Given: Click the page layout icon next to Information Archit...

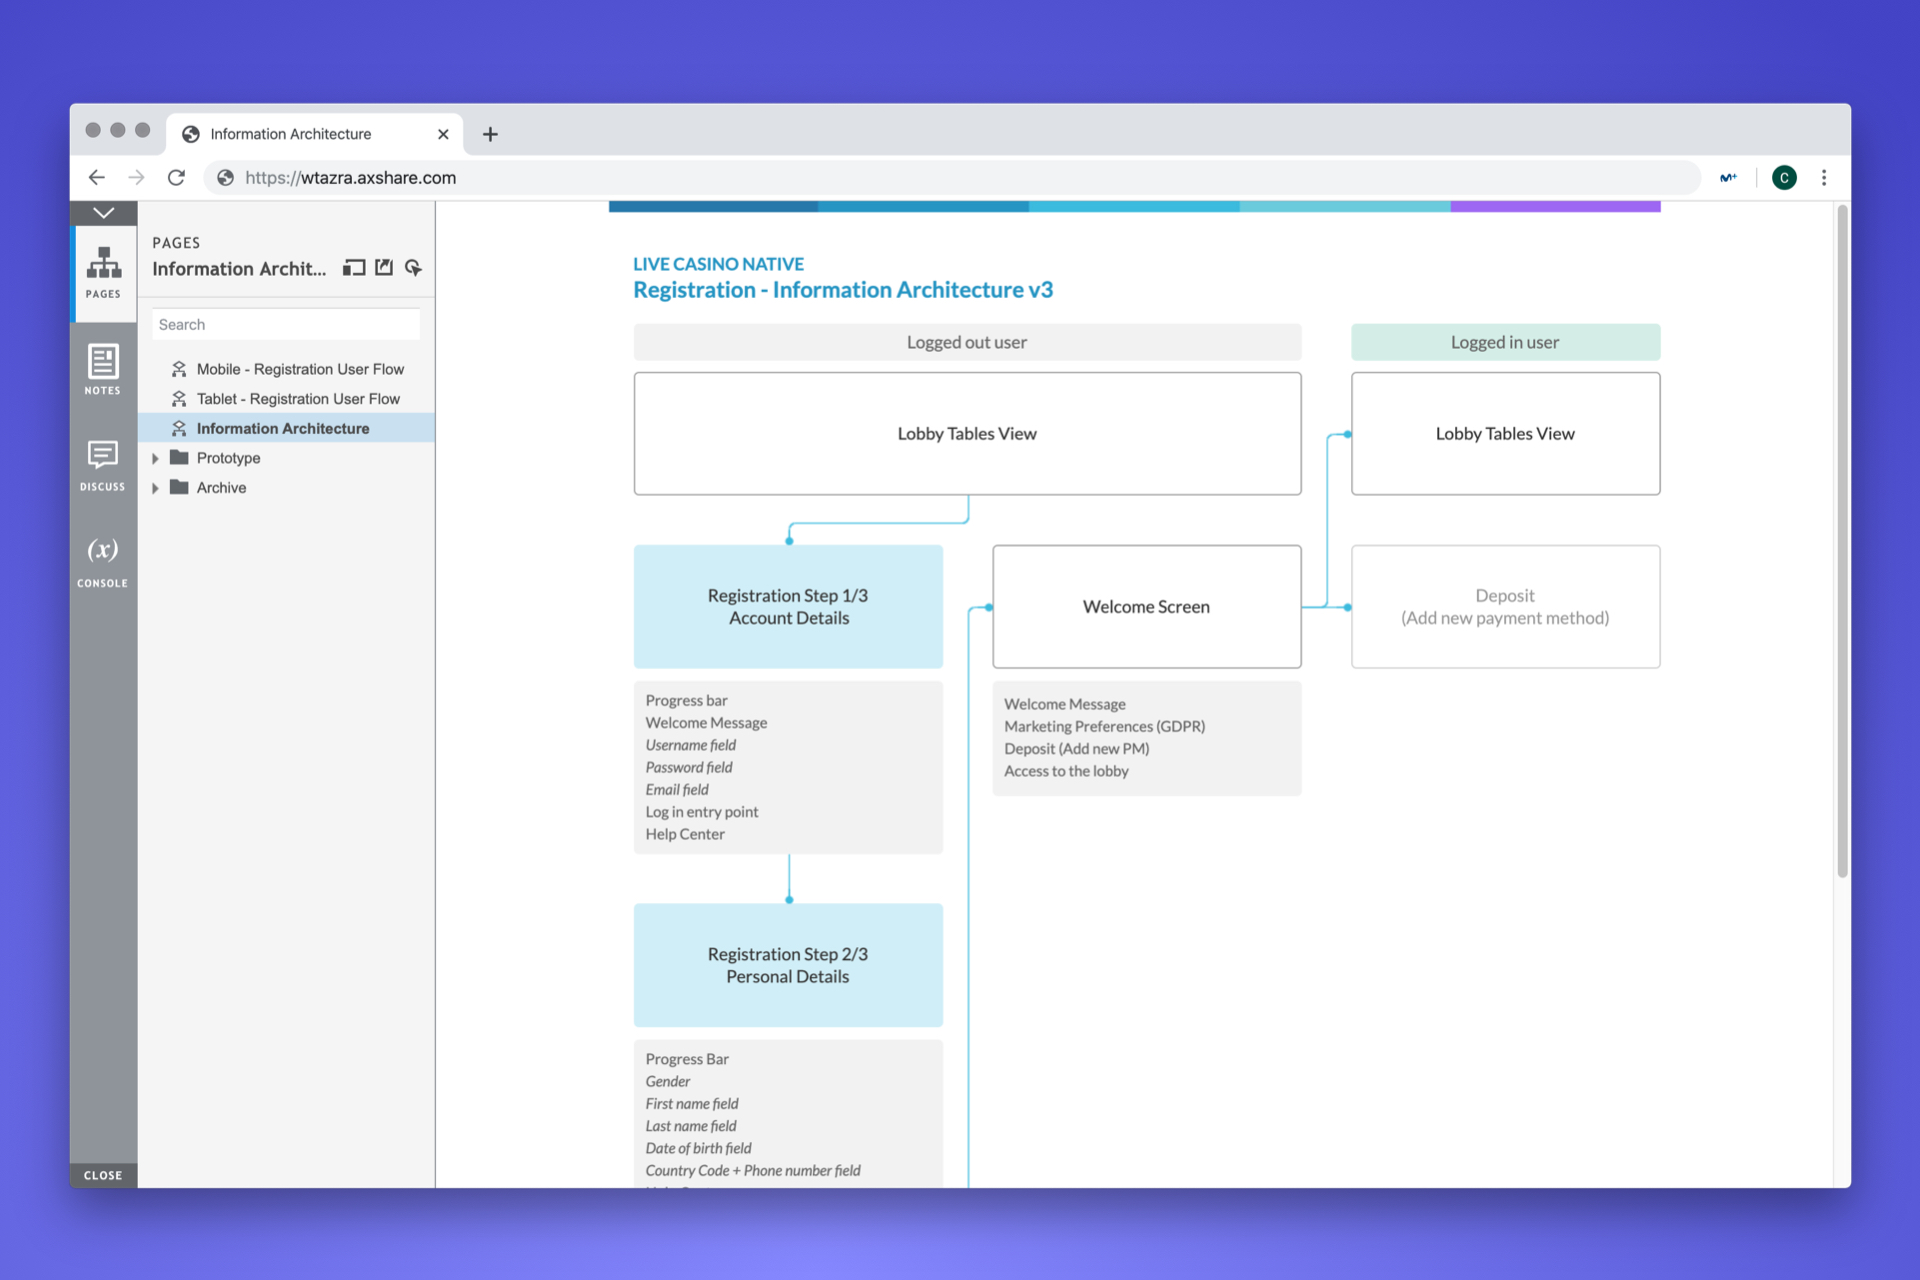Looking at the screenshot, I should 353,268.
